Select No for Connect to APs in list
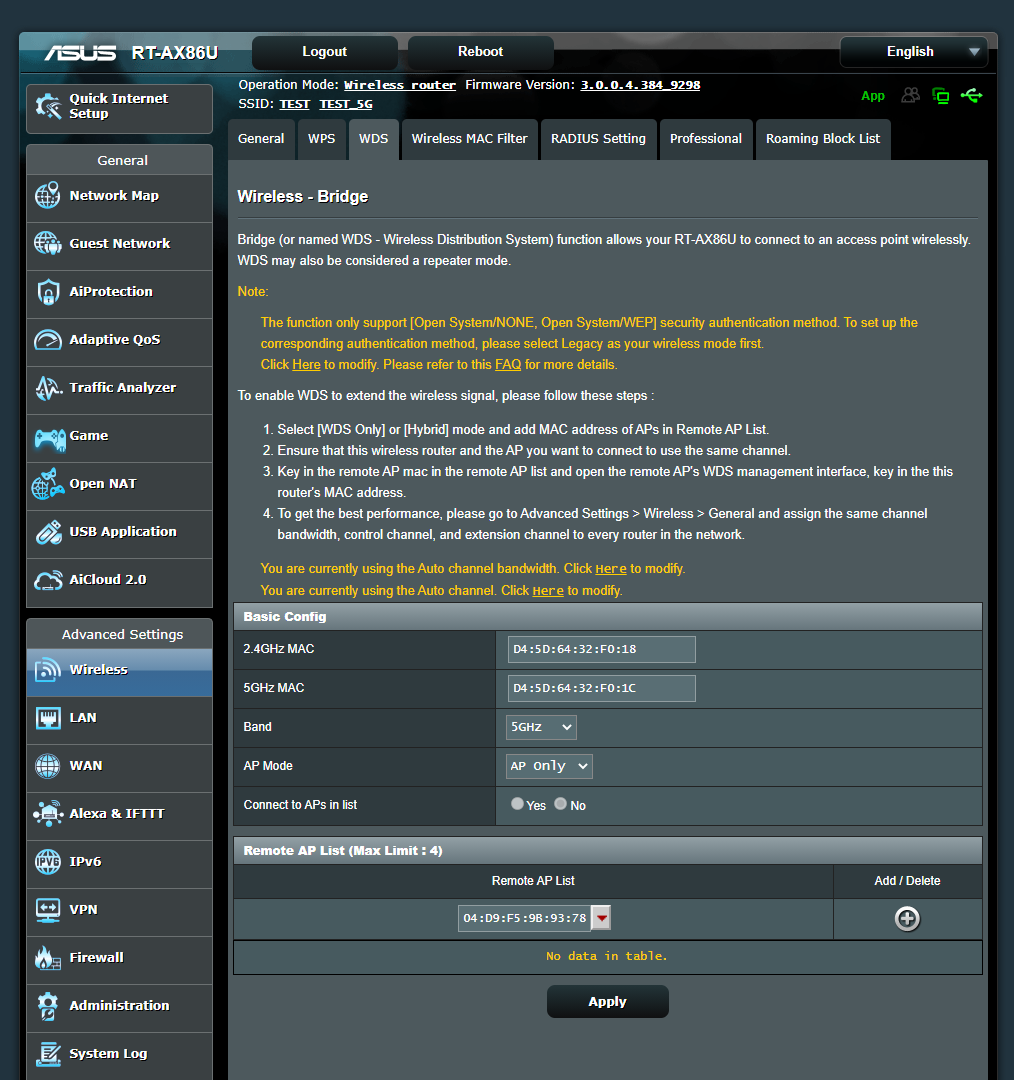The image size is (1014, 1080). coord(560,803)
